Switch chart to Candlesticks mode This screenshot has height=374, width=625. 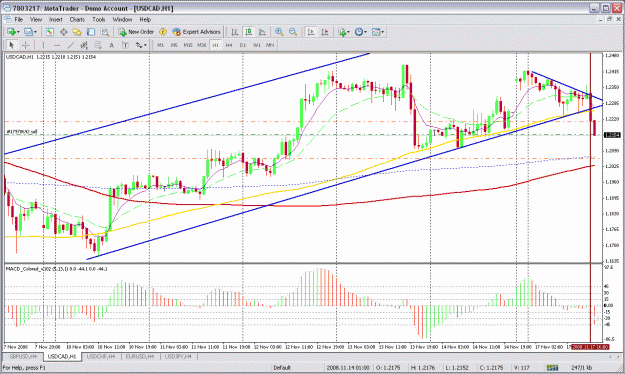point(248,32)
